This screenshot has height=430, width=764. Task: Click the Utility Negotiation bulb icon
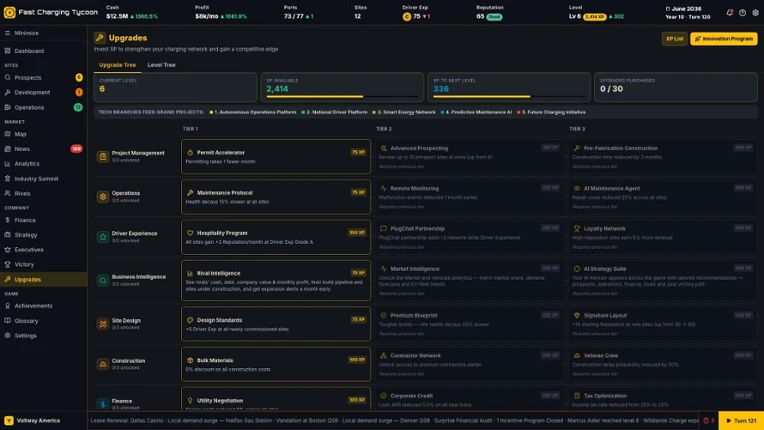(x=190, y=400)
